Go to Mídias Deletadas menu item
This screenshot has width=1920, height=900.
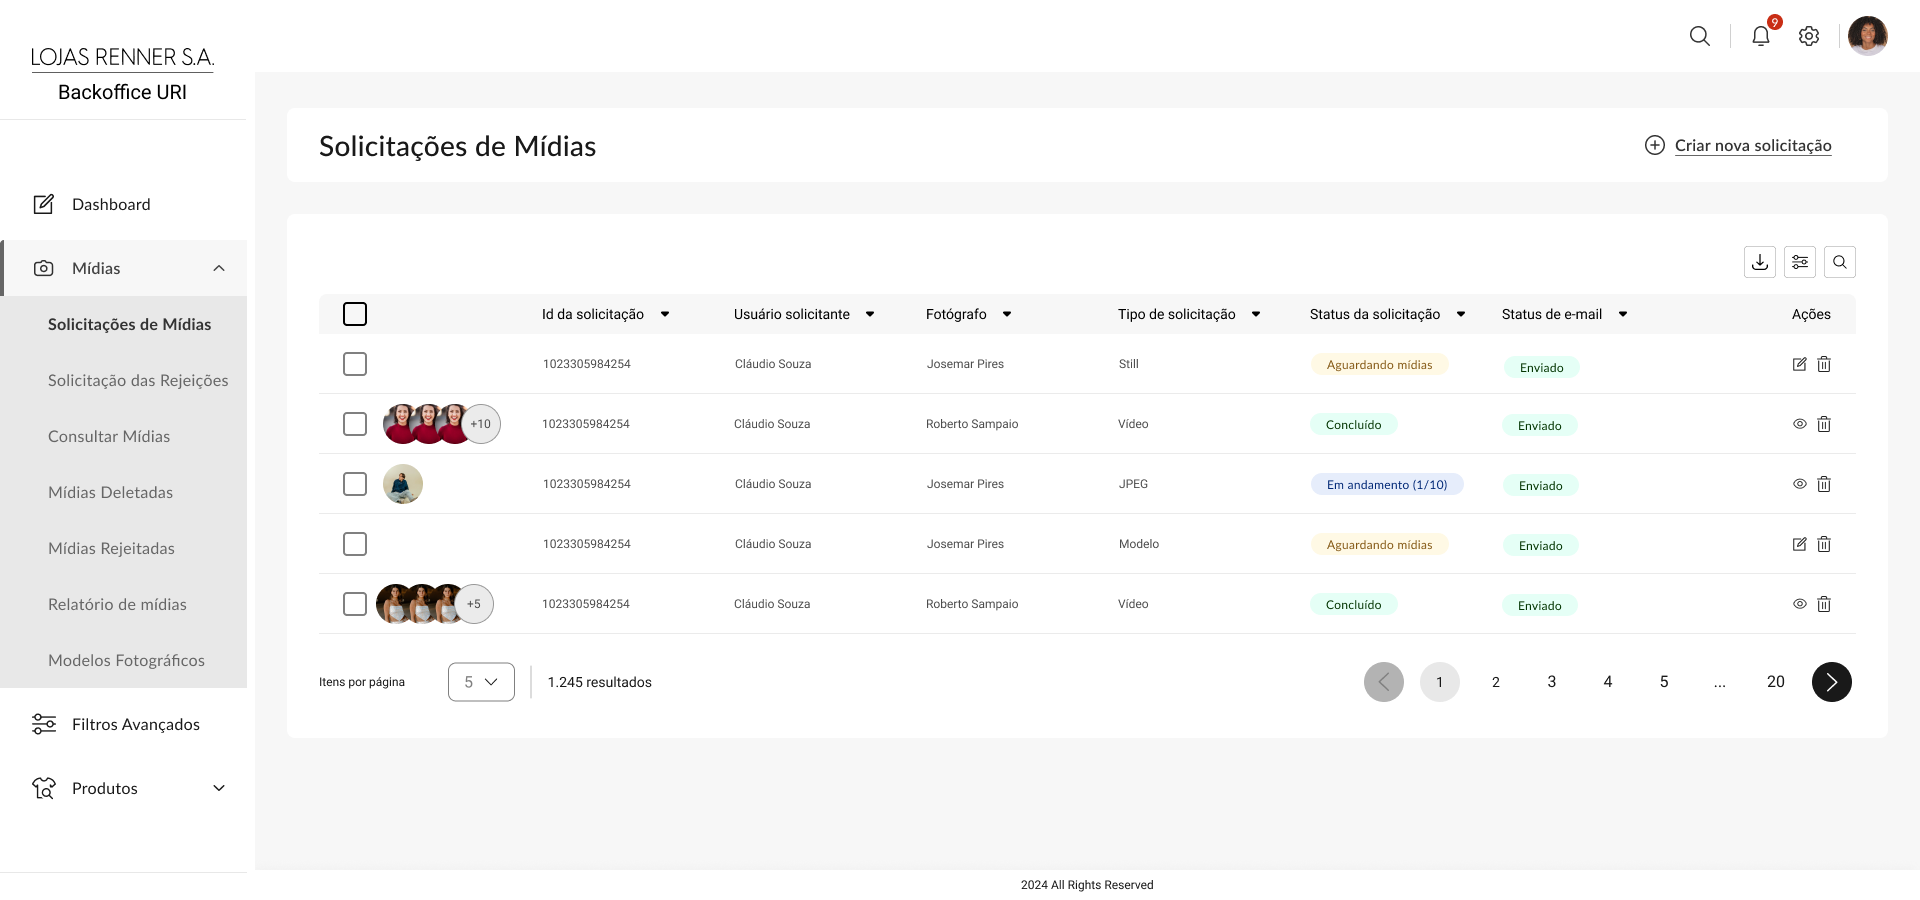(x=110, y=492)
